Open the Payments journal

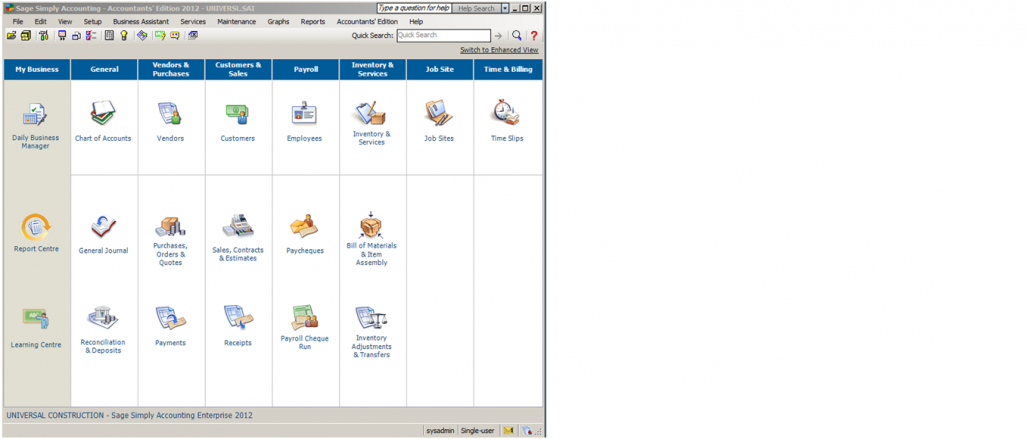(170, 318)
